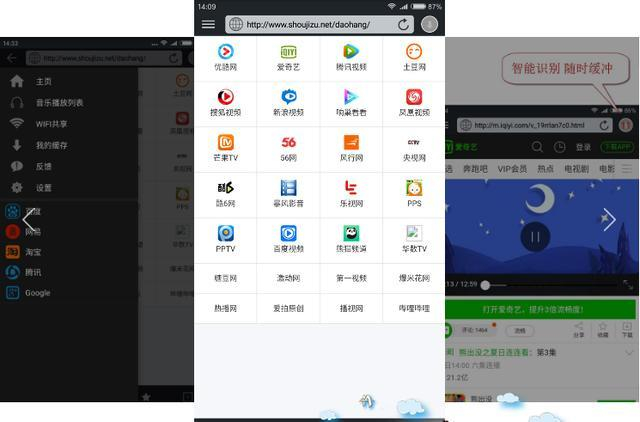
Task: Go to previous screenshot with left chevron
Action: (28, 220)
